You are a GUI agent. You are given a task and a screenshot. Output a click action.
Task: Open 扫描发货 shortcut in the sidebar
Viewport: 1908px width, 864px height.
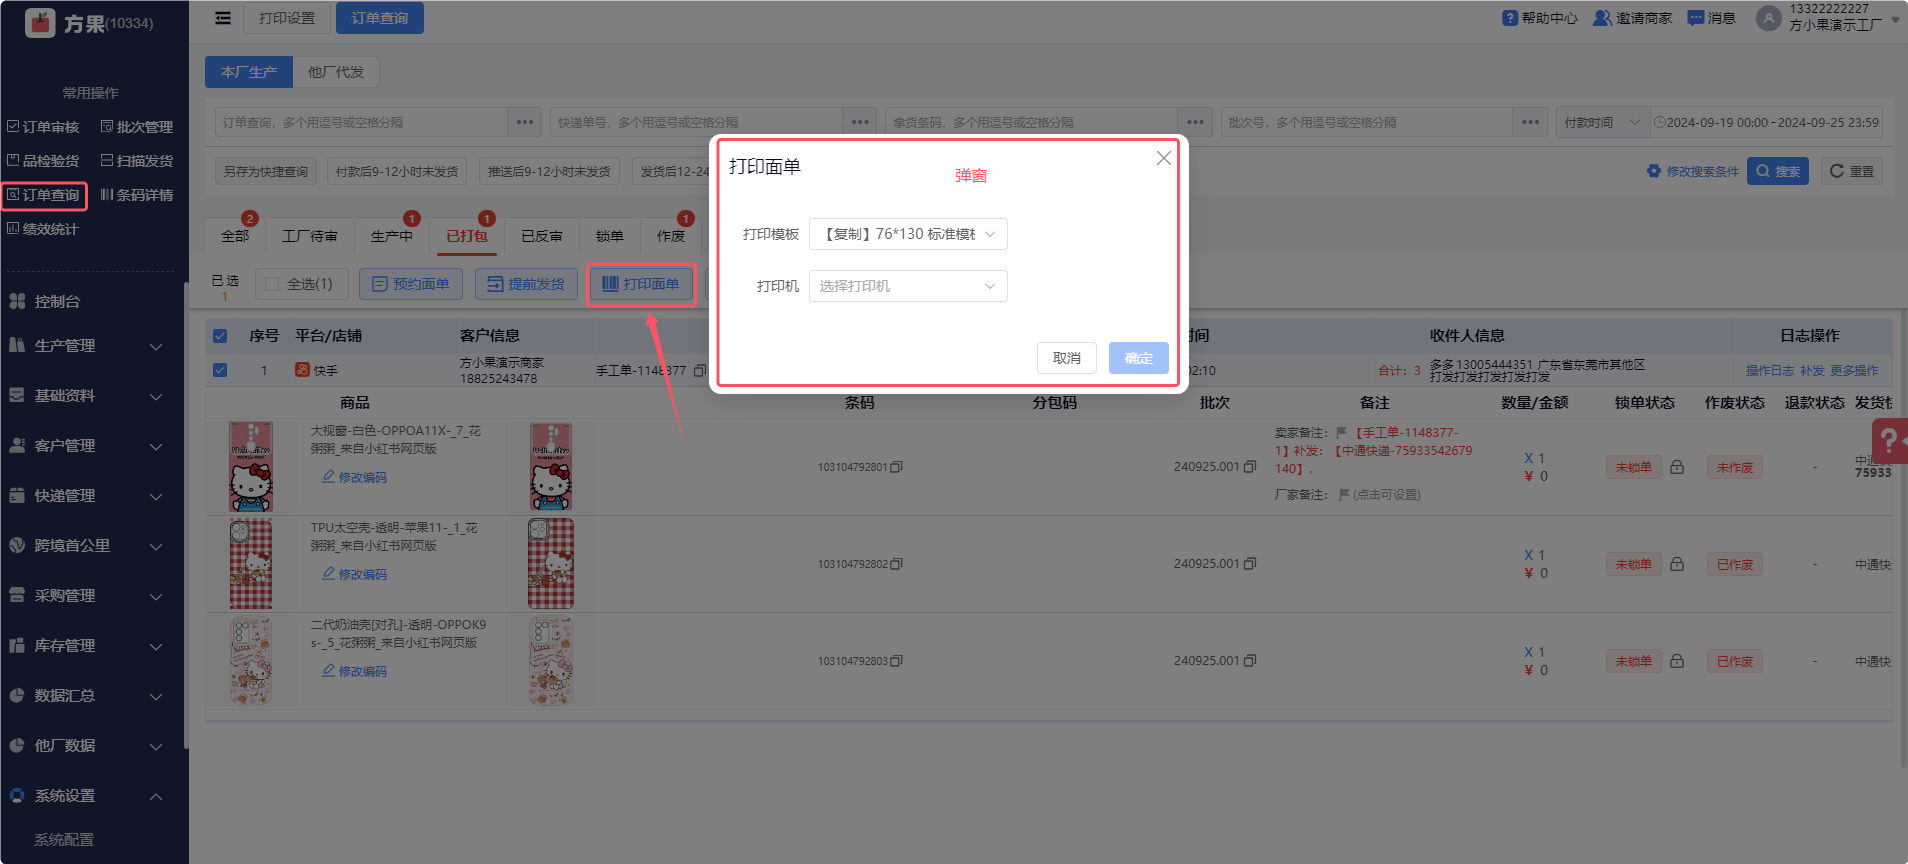click(137, 161)
